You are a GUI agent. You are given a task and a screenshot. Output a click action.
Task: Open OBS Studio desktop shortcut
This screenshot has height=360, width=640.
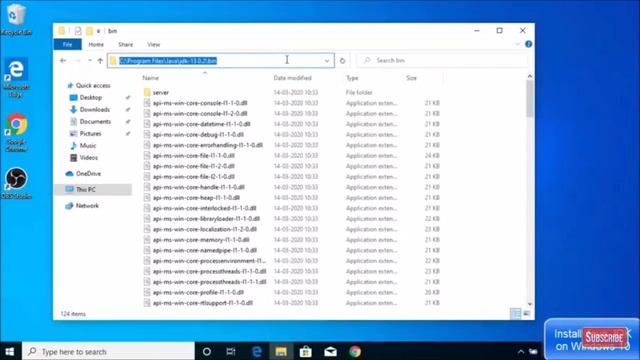pyautogui.click(x=16, y=184)
